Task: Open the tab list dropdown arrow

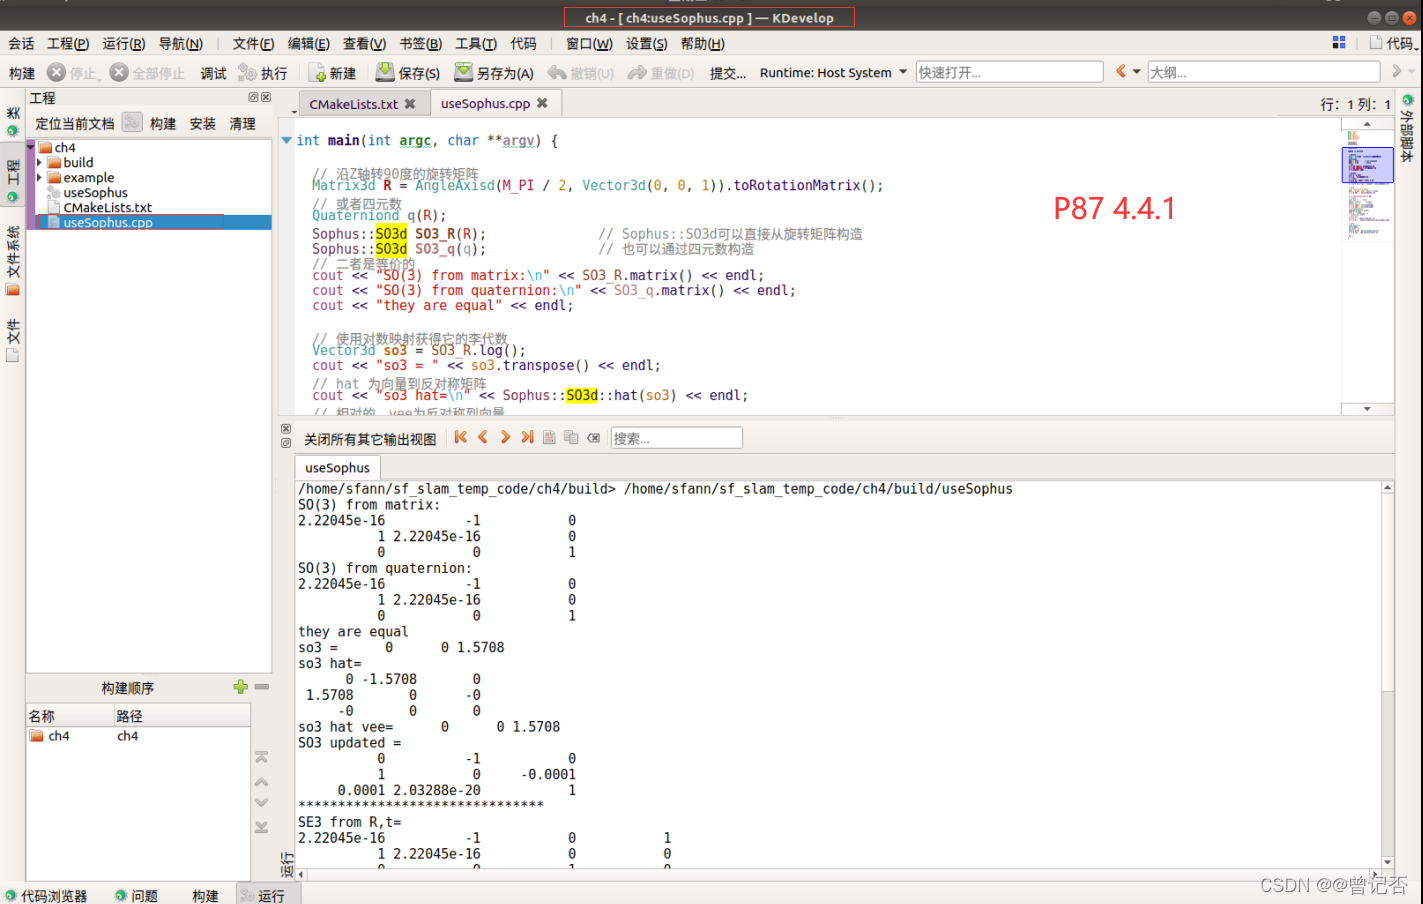Action: (294, 111)
